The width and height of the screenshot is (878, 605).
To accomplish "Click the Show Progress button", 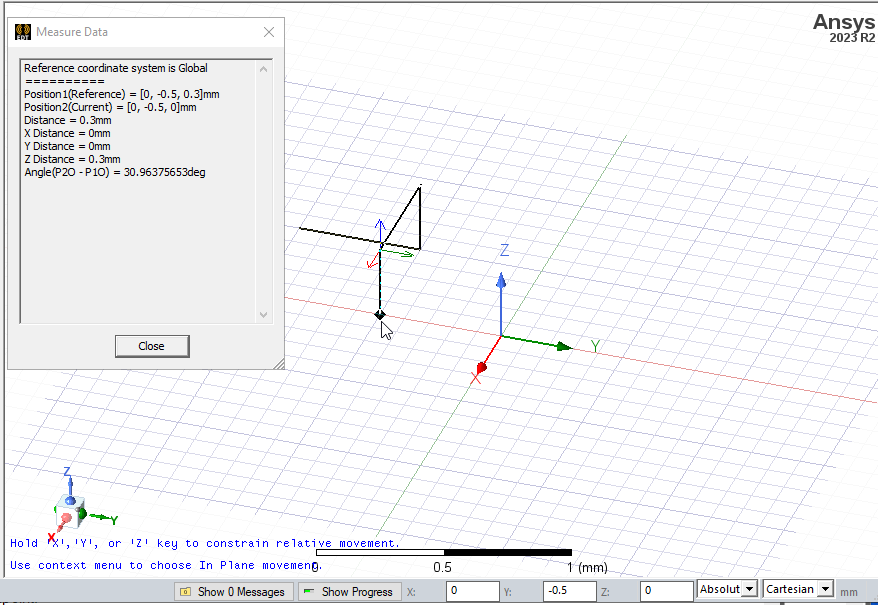I will (x=349, y=591).
